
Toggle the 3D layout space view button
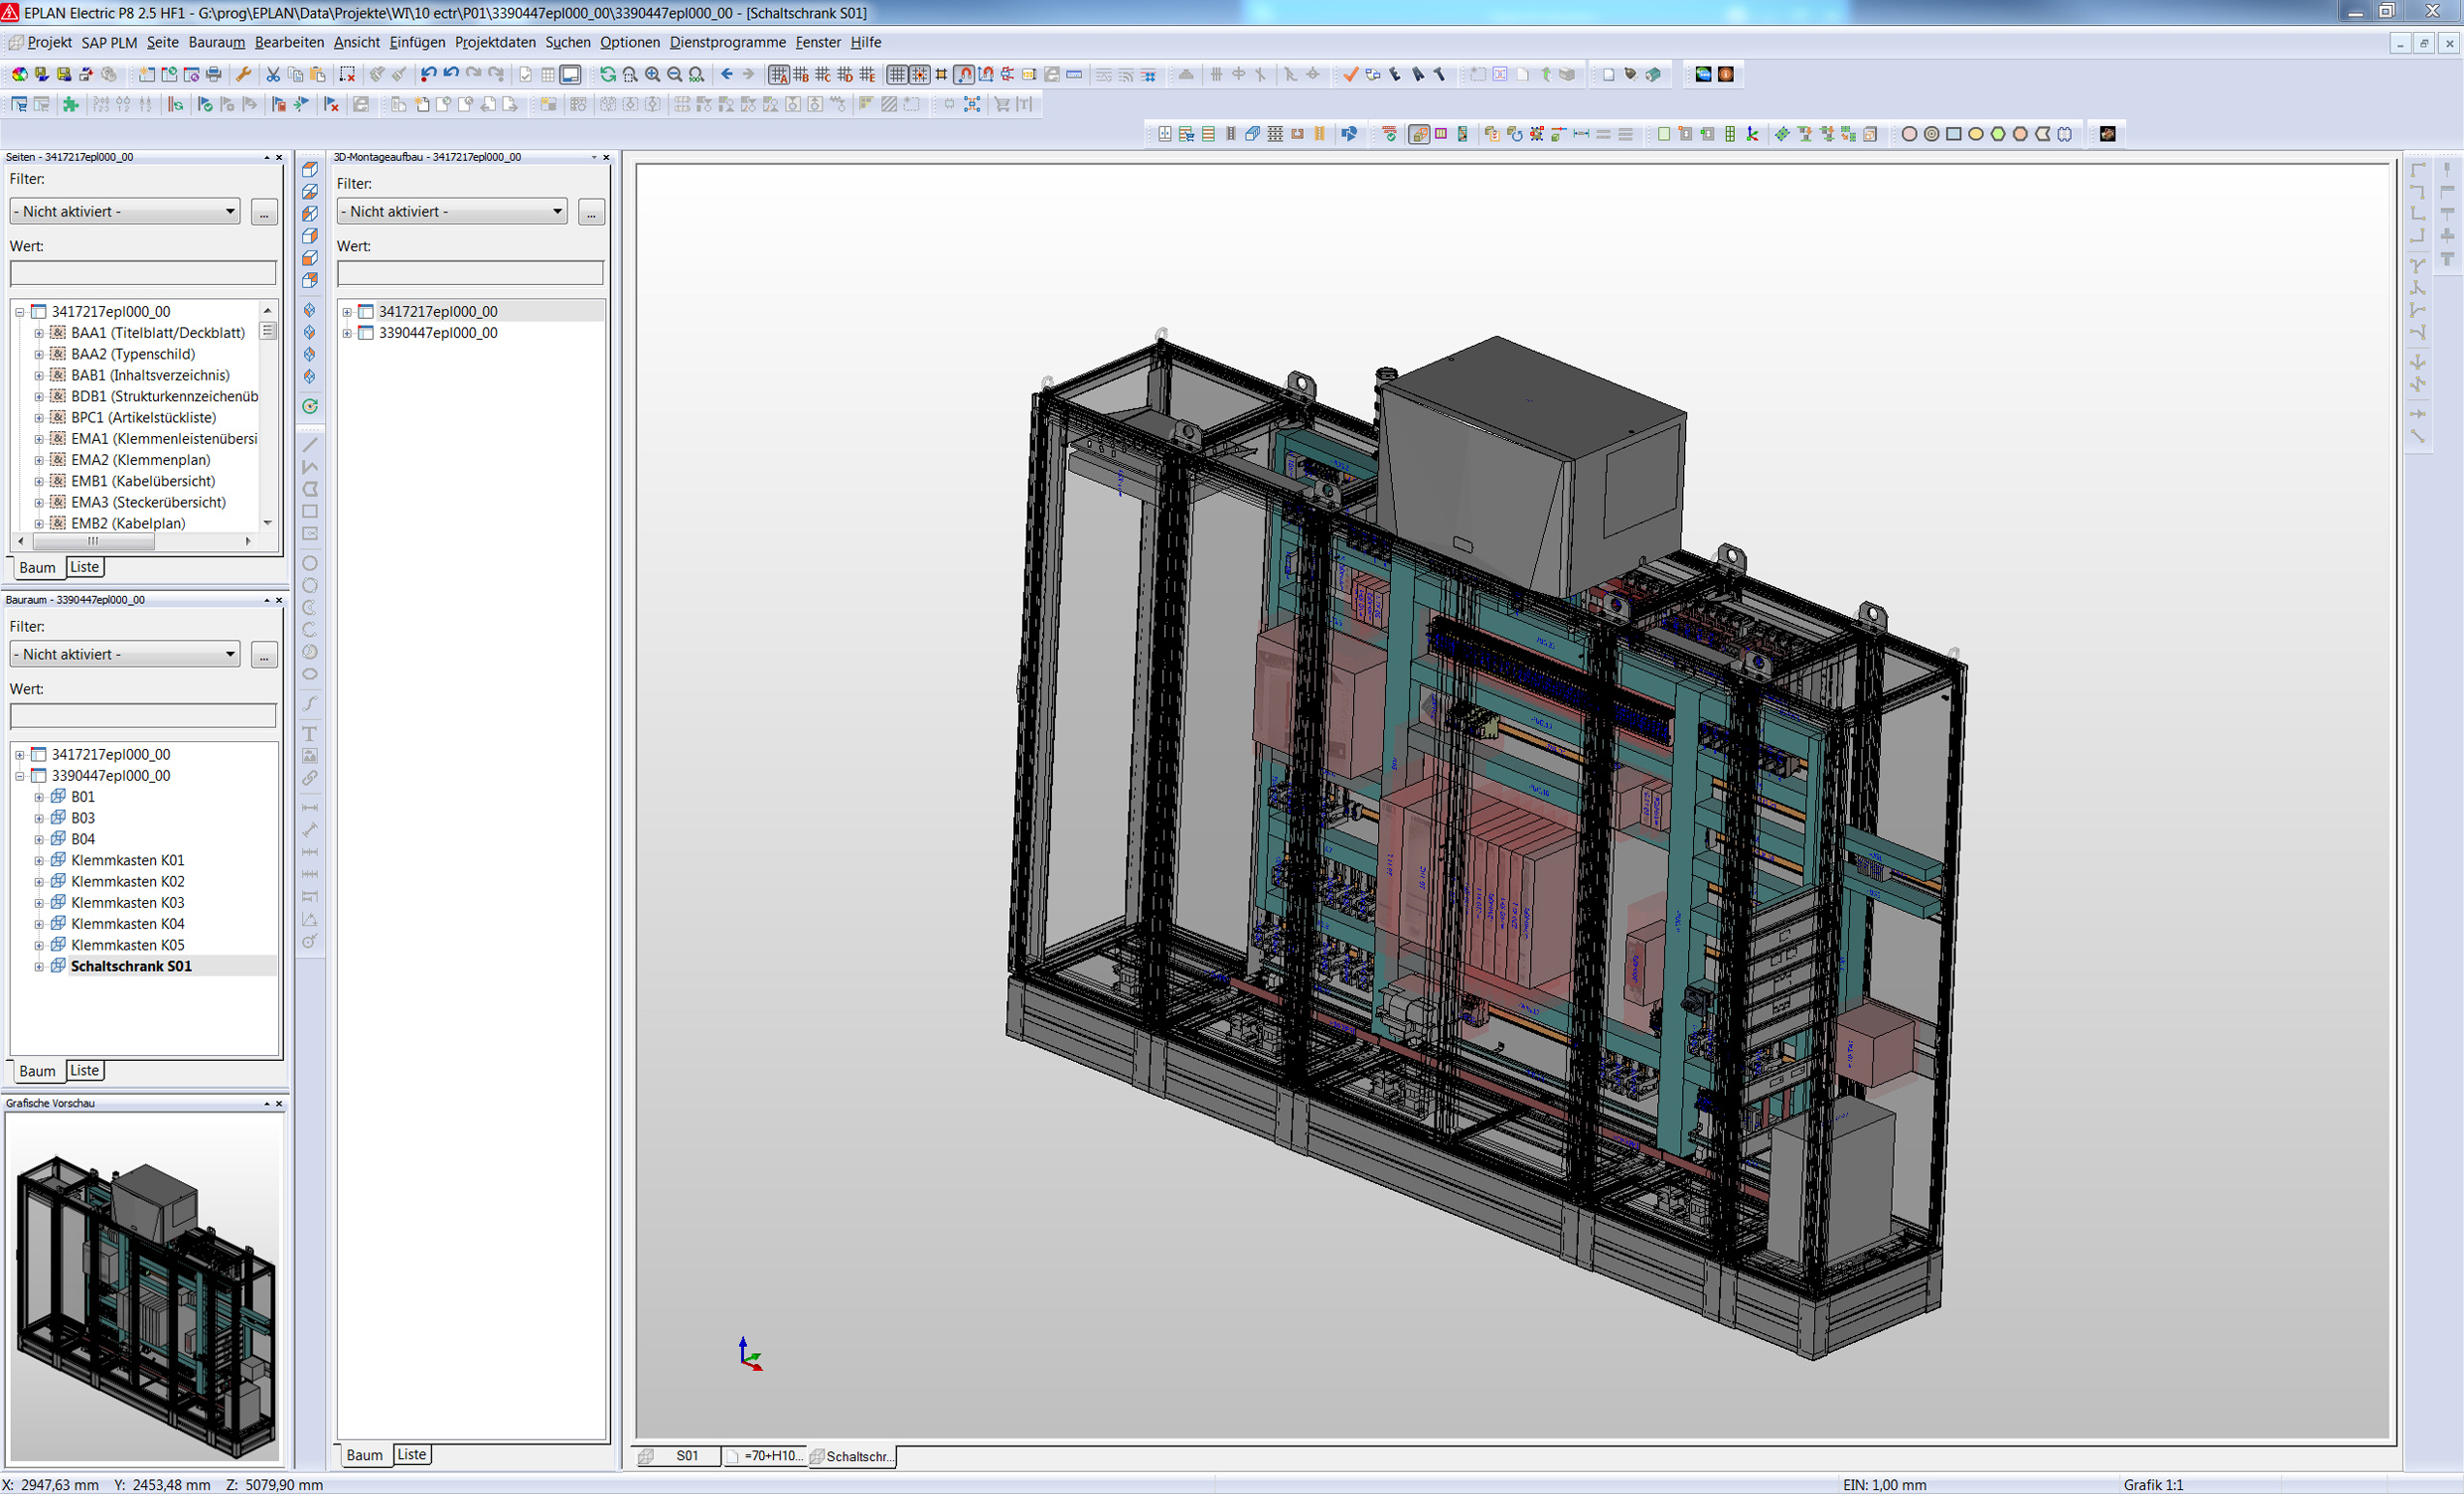(x=1419, y=134)
